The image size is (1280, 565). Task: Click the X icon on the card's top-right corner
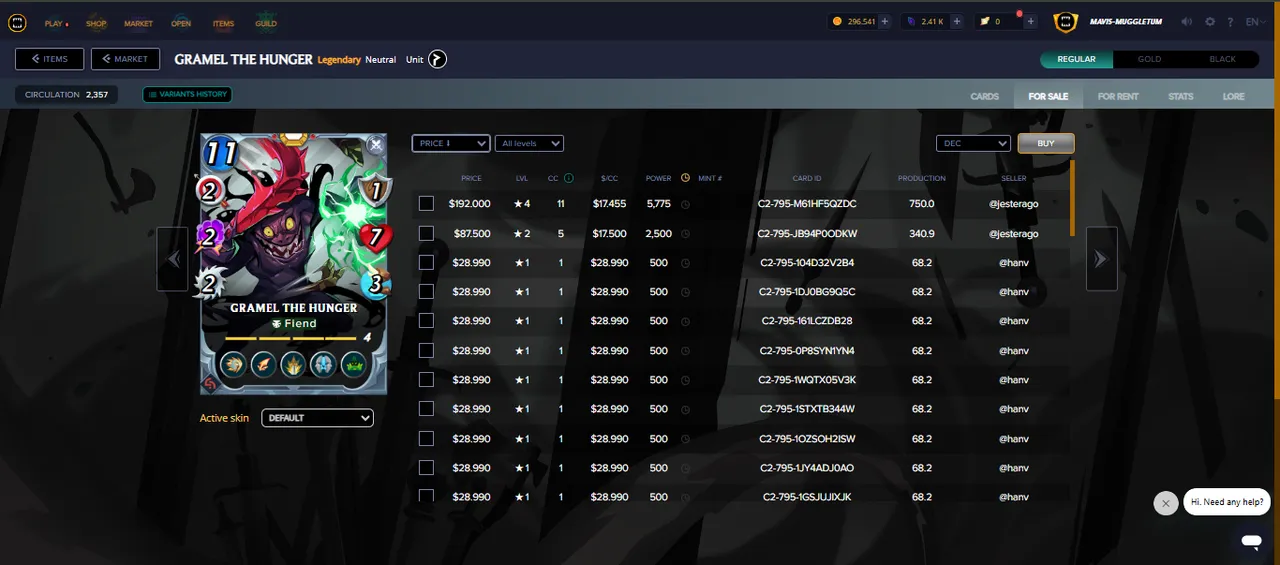coord(375,145)
